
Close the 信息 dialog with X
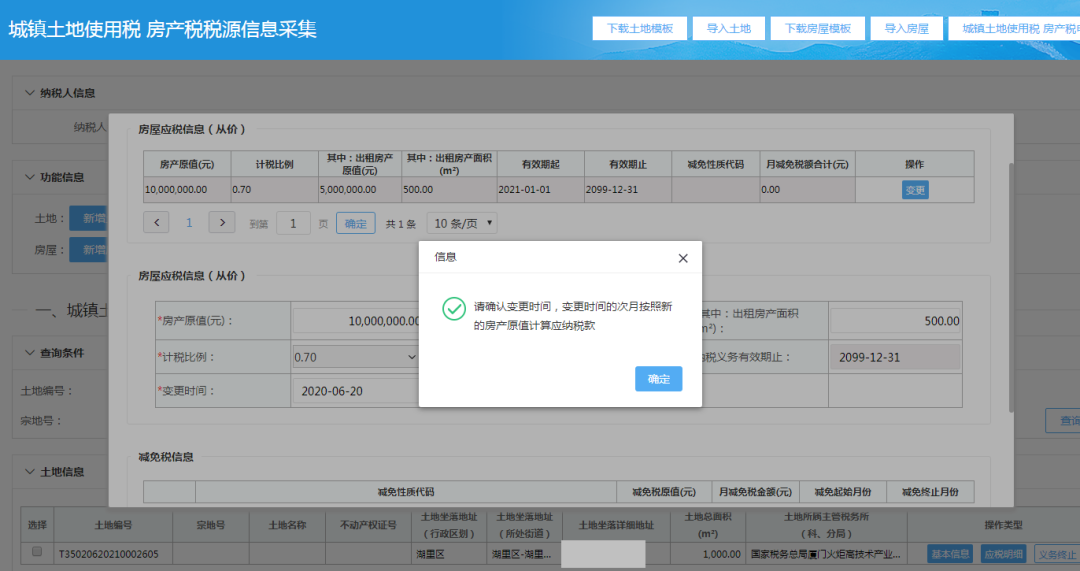tap(683, 258)
